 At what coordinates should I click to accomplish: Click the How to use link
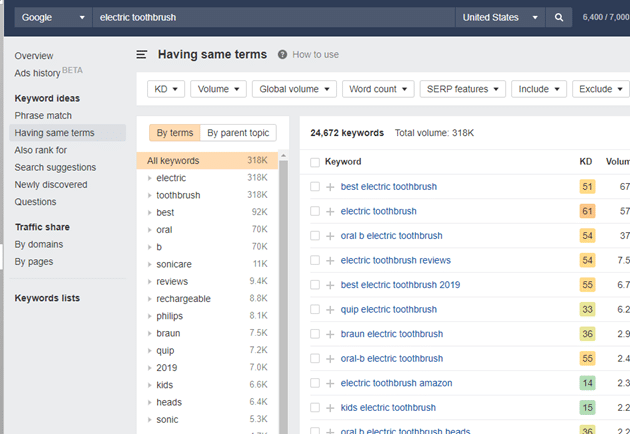click(x=315, y=55)
